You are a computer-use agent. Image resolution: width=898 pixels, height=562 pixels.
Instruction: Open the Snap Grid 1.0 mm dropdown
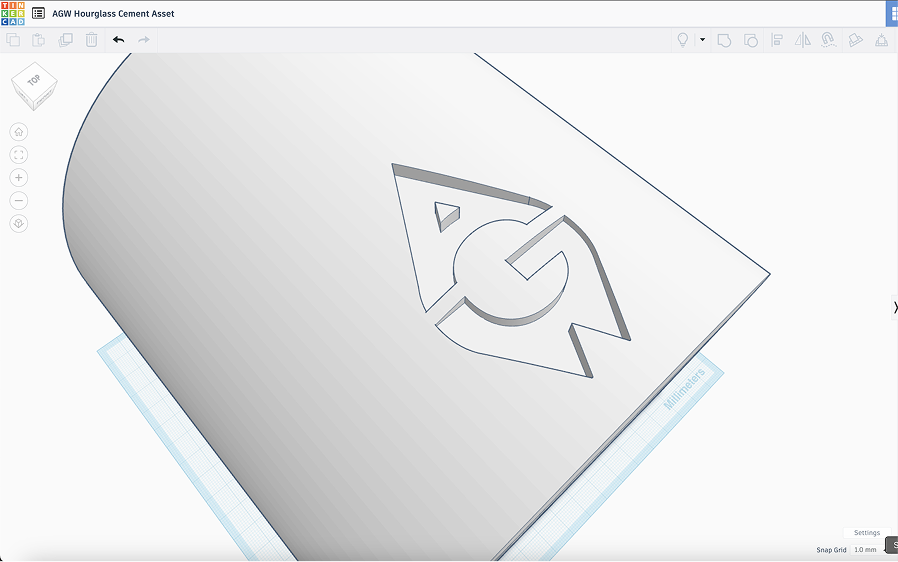click(867, 549)
